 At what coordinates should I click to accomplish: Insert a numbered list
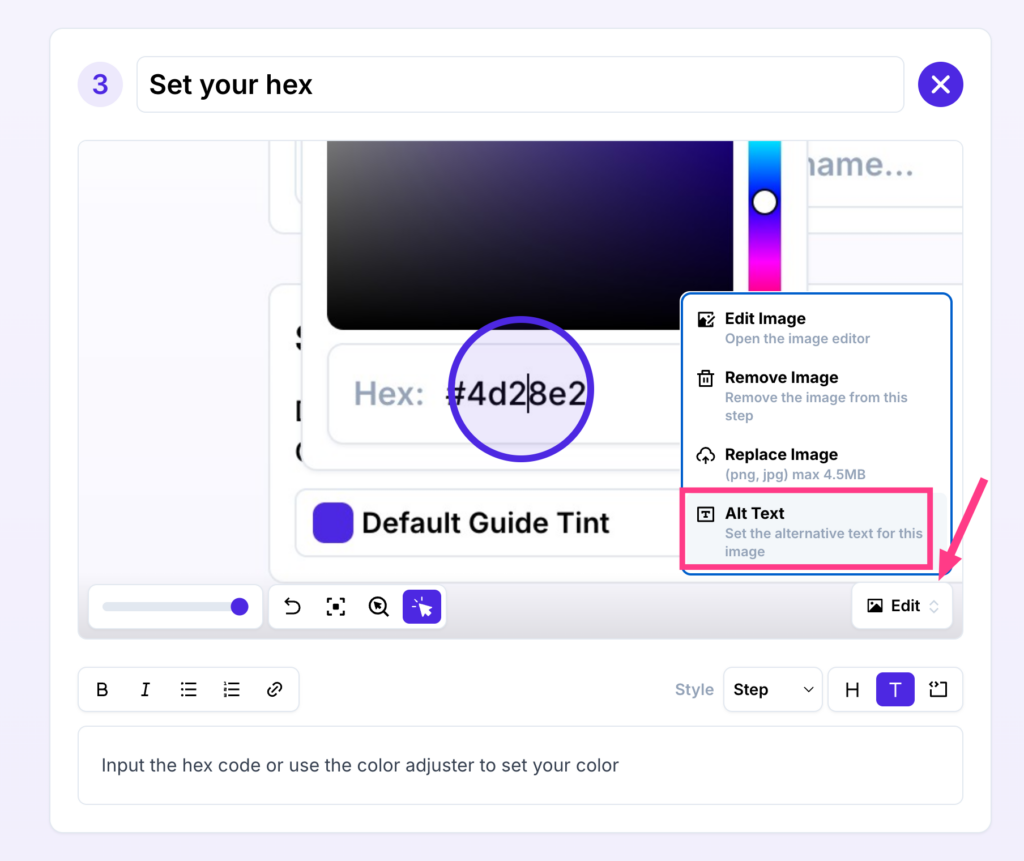pyautogui.click(x=232, y=689)
